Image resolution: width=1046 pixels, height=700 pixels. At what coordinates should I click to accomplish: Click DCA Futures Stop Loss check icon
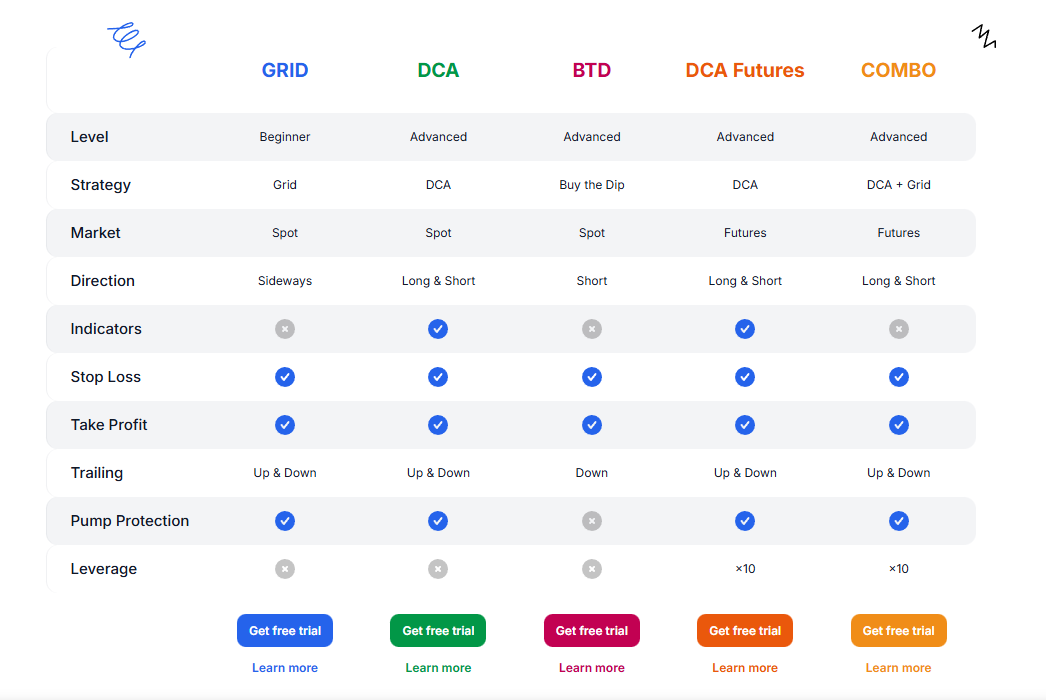point(745,377)
